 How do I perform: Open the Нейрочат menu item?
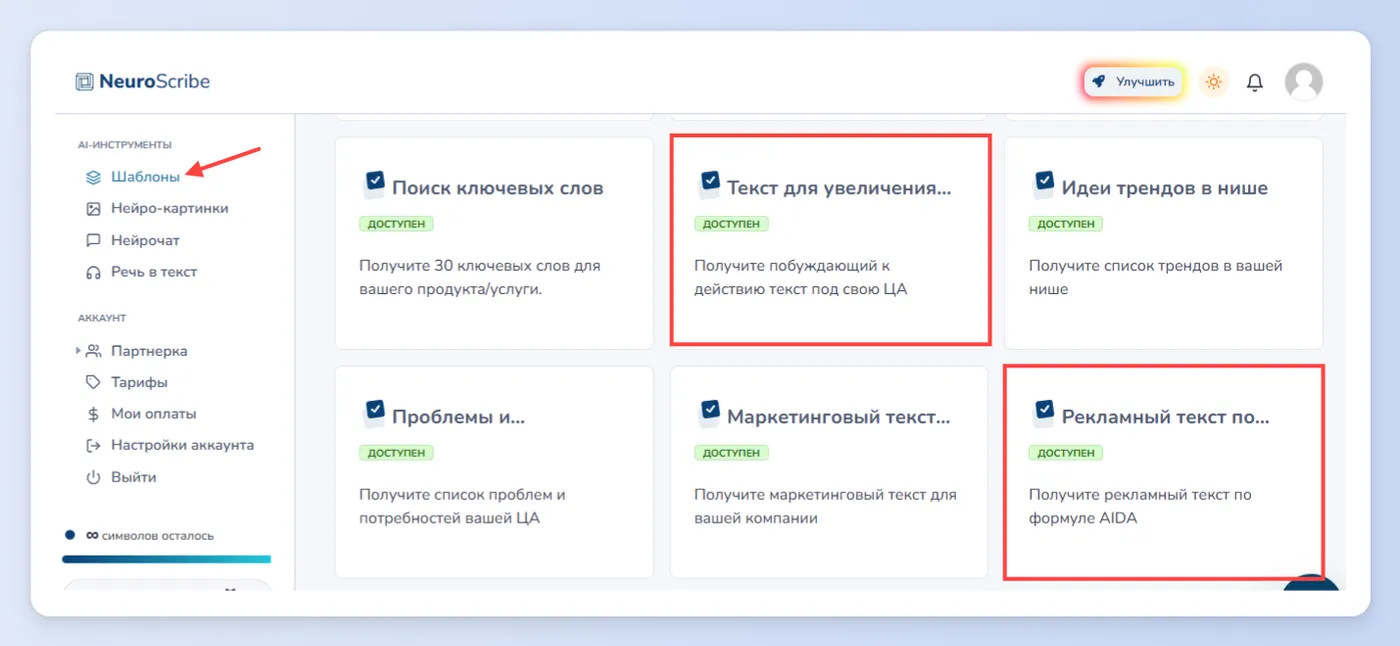[145, 241]
